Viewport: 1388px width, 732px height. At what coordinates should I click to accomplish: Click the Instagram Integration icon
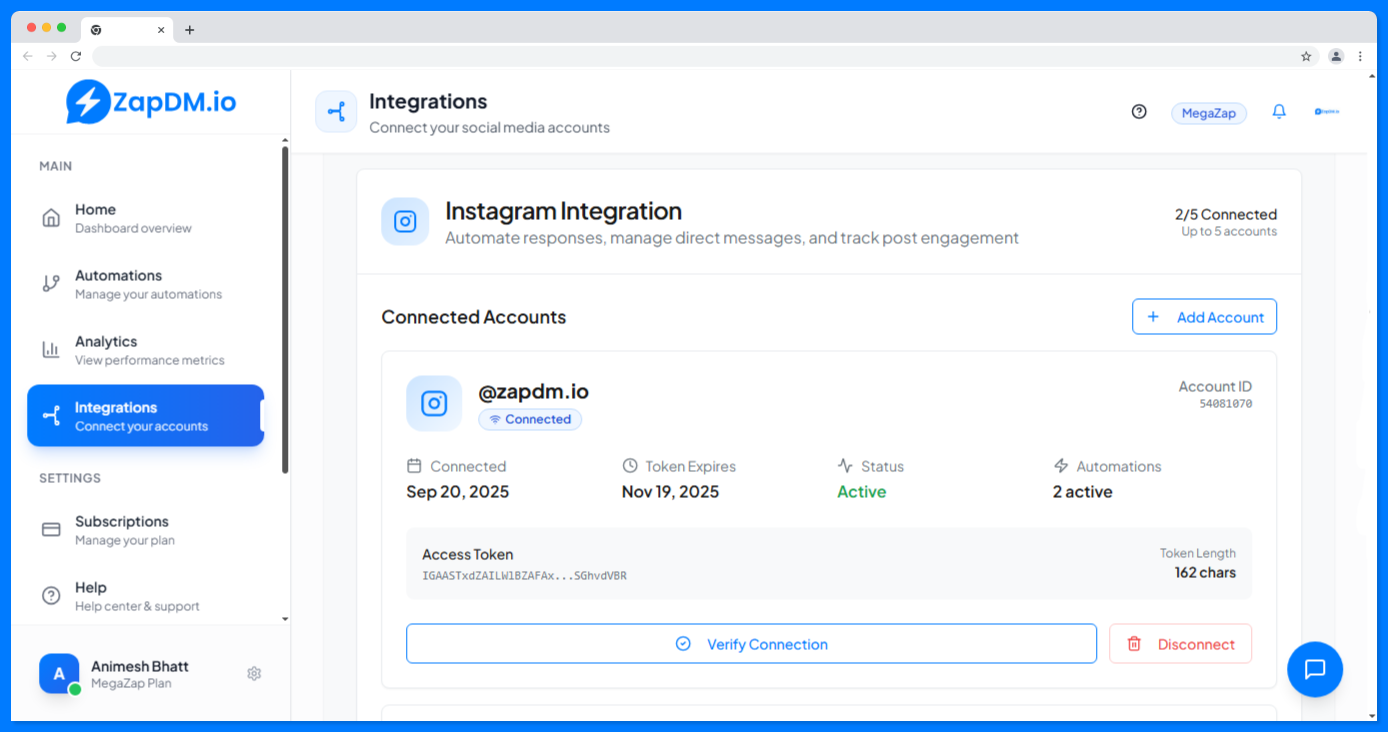[x=405, y=221]
